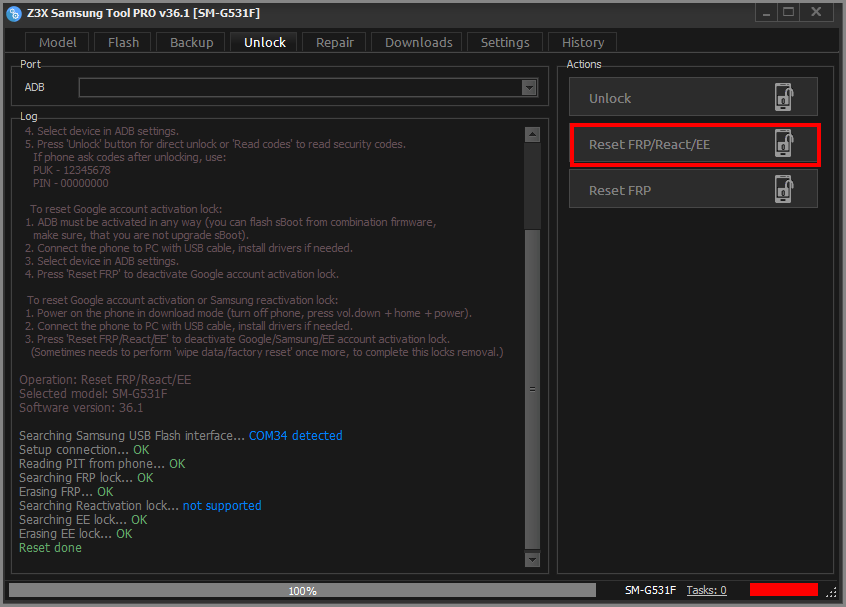846x607 pixels.
Task: Click the window resize grip icon
Action: (x=831, y=592)
